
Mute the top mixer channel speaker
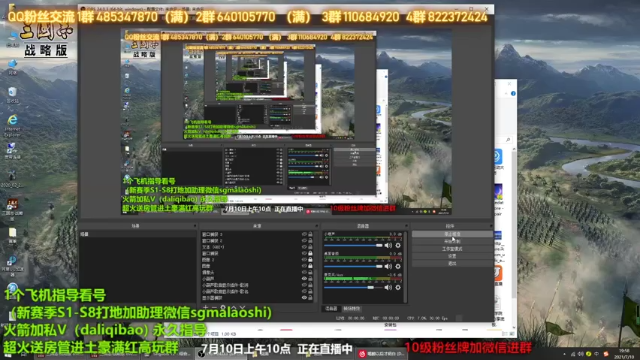388,245
